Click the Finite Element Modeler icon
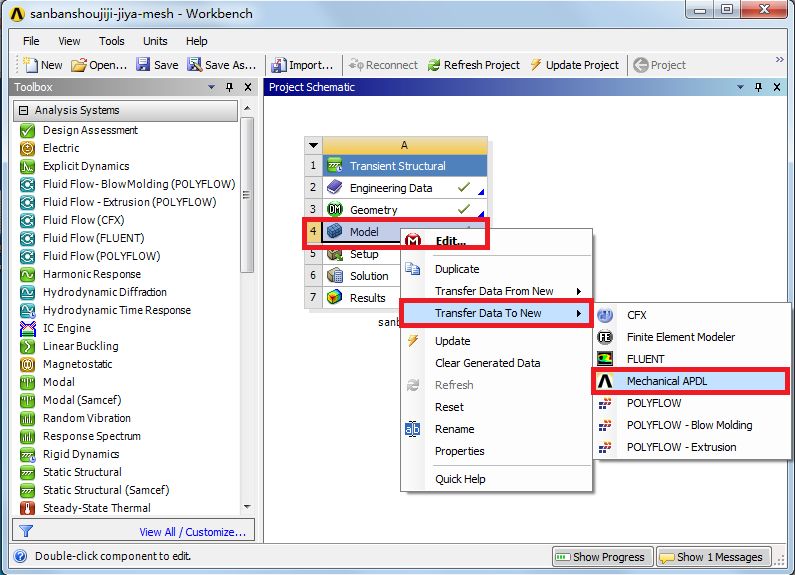Viewport: 795px width, 575px height. point(605,337)
